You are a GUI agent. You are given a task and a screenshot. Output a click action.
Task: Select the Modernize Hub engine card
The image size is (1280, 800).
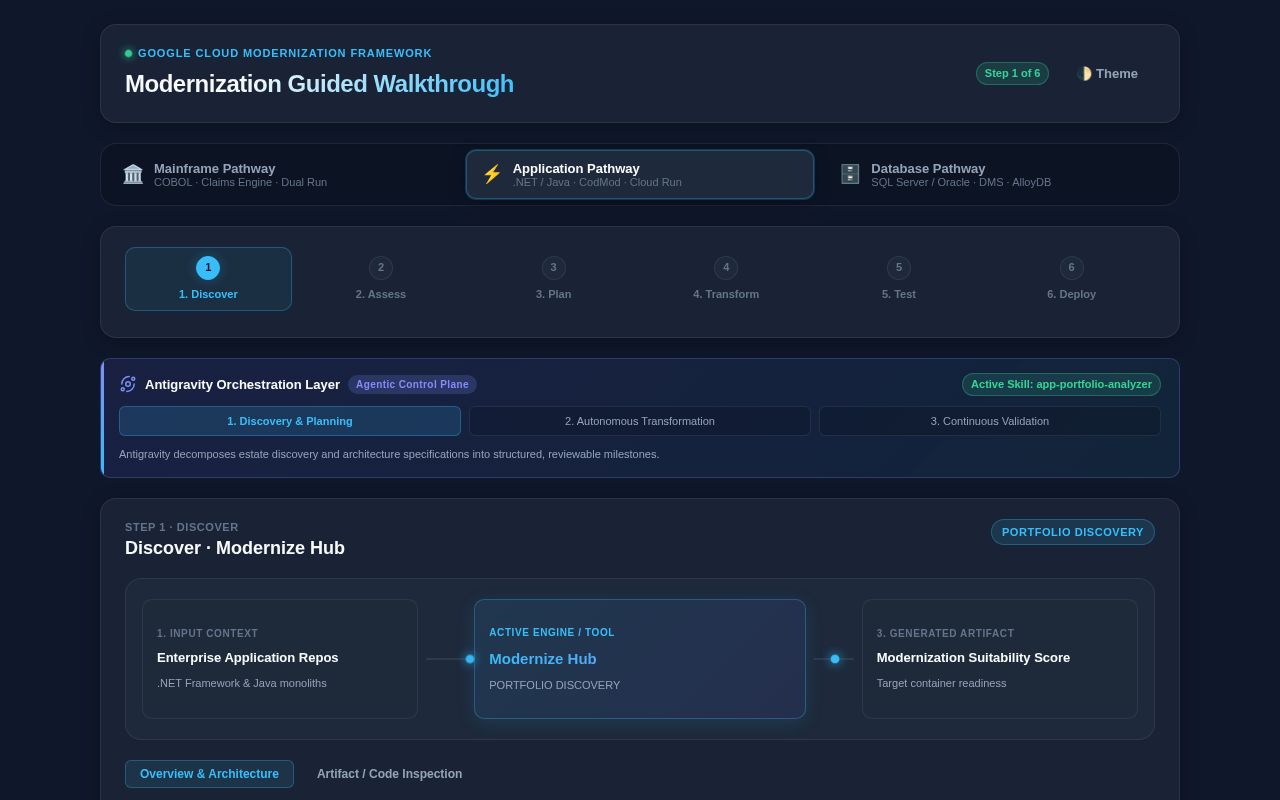[640, 659]
